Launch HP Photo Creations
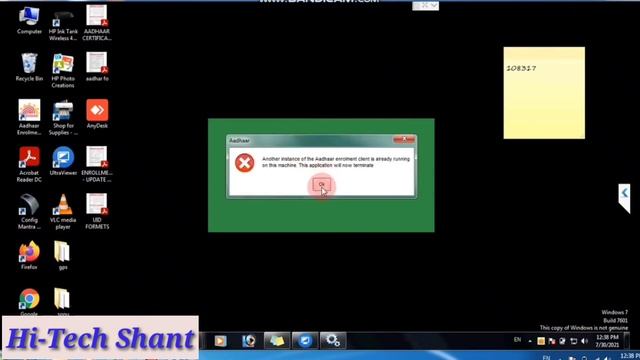The image size is (640, 360). (x=63, y=71)
